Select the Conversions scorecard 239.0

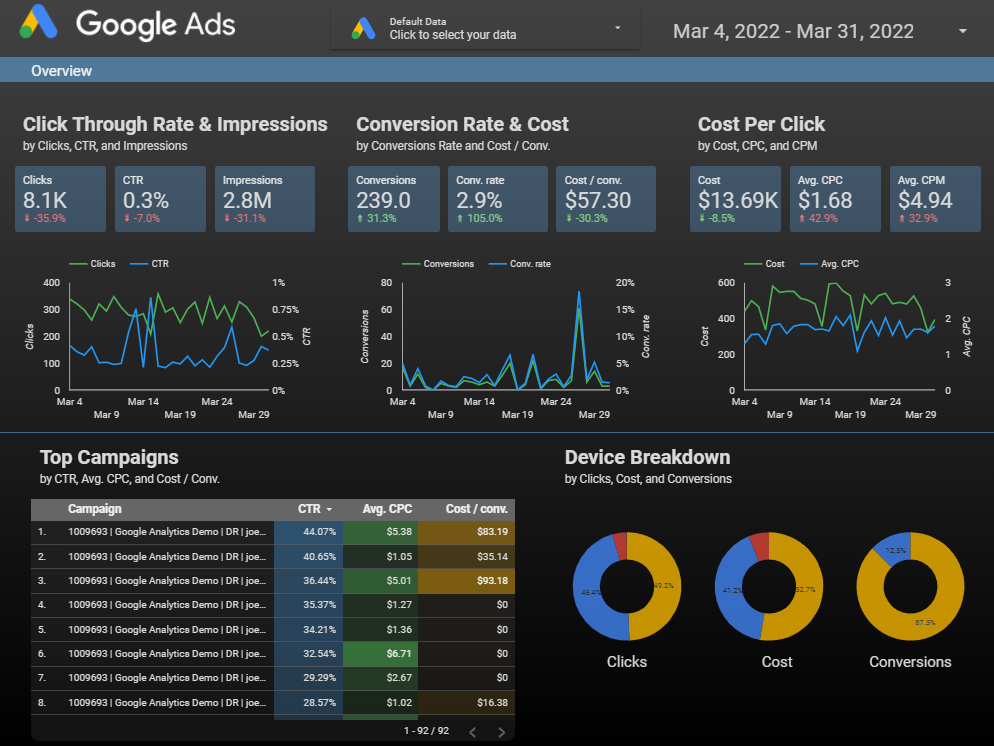click(x=394, y=199)
